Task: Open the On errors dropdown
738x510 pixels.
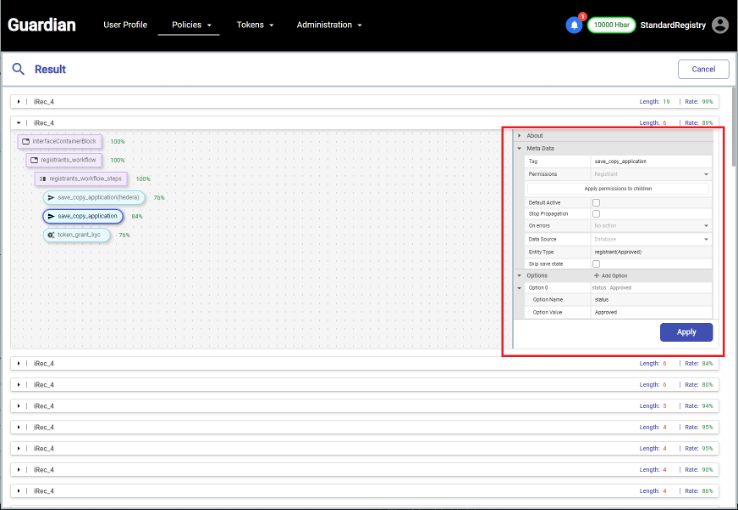Action: point(650,226)
